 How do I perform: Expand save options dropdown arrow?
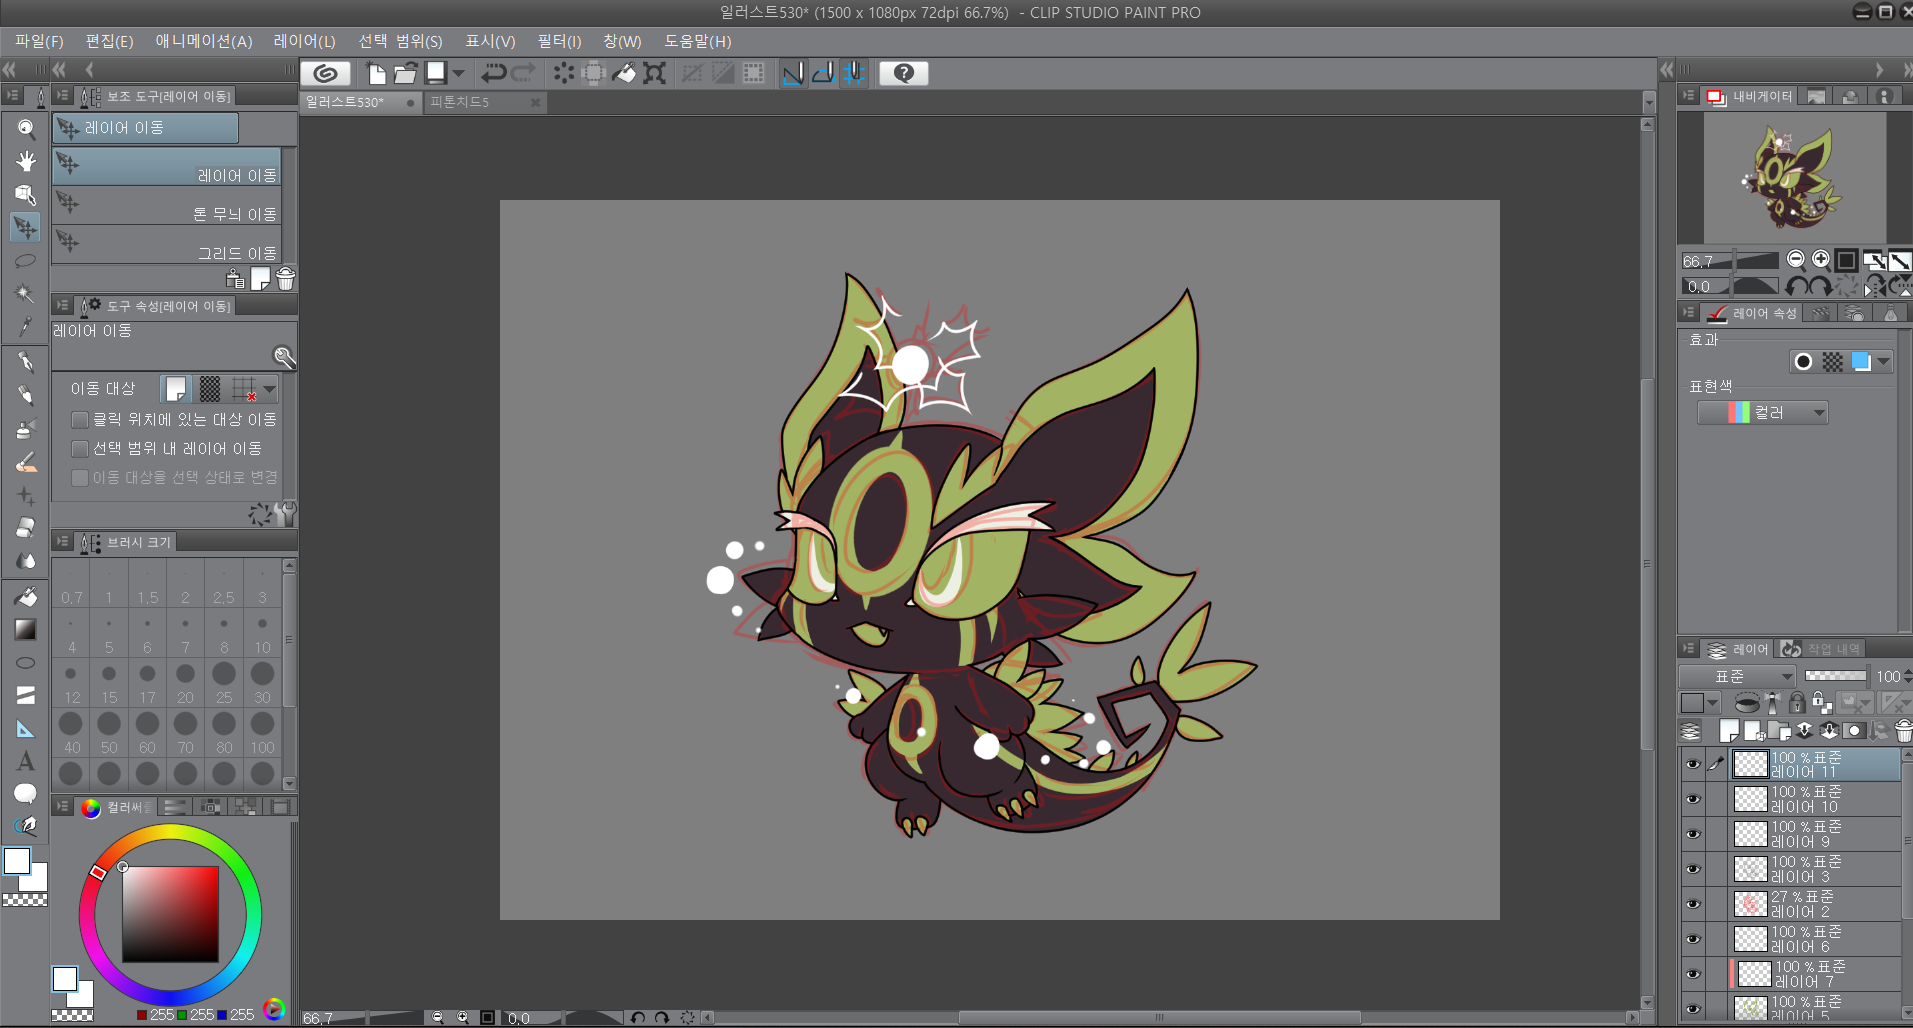[x=459, y=73]
